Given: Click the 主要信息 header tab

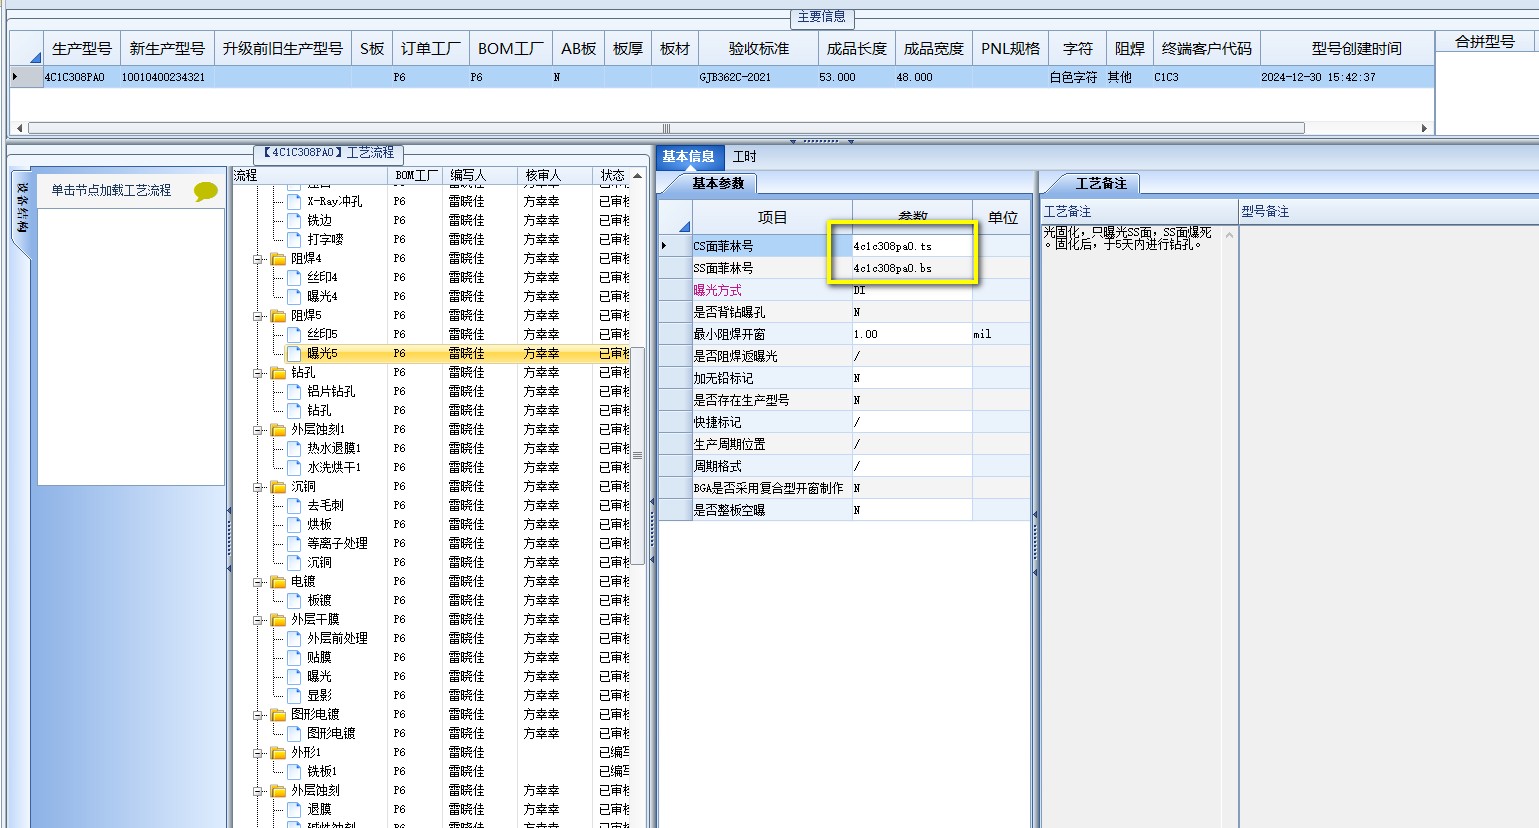Looking at the screenshot, I should (821, 17).
